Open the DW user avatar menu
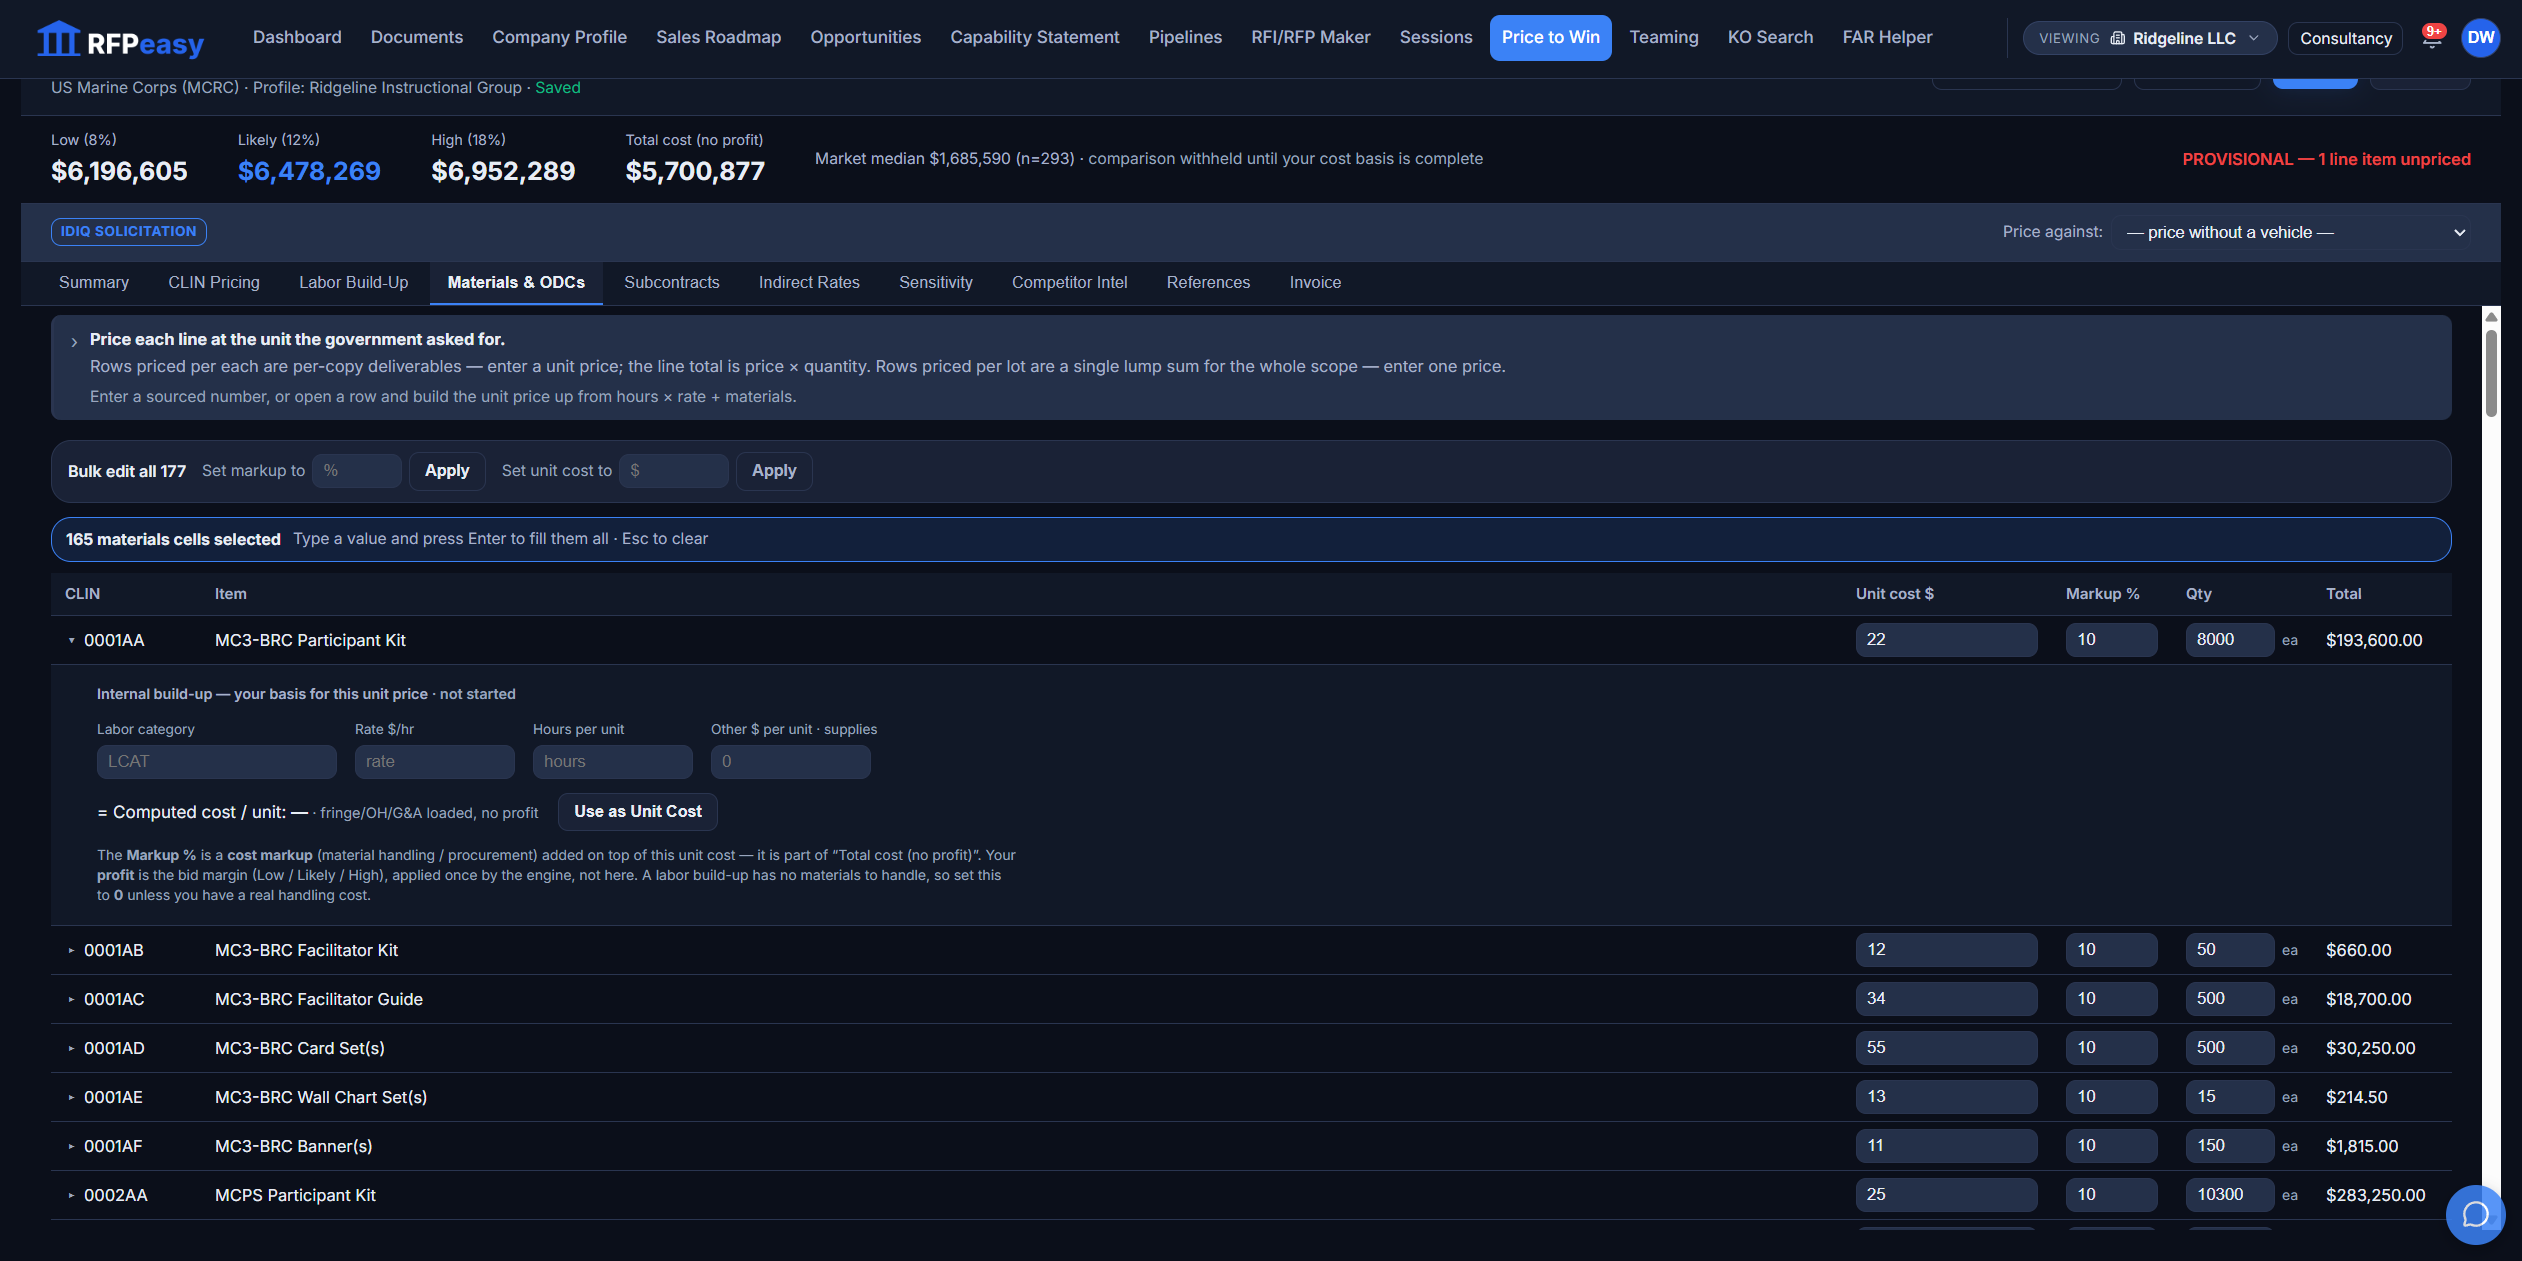2522x1261 pixels. [2480, 38]
